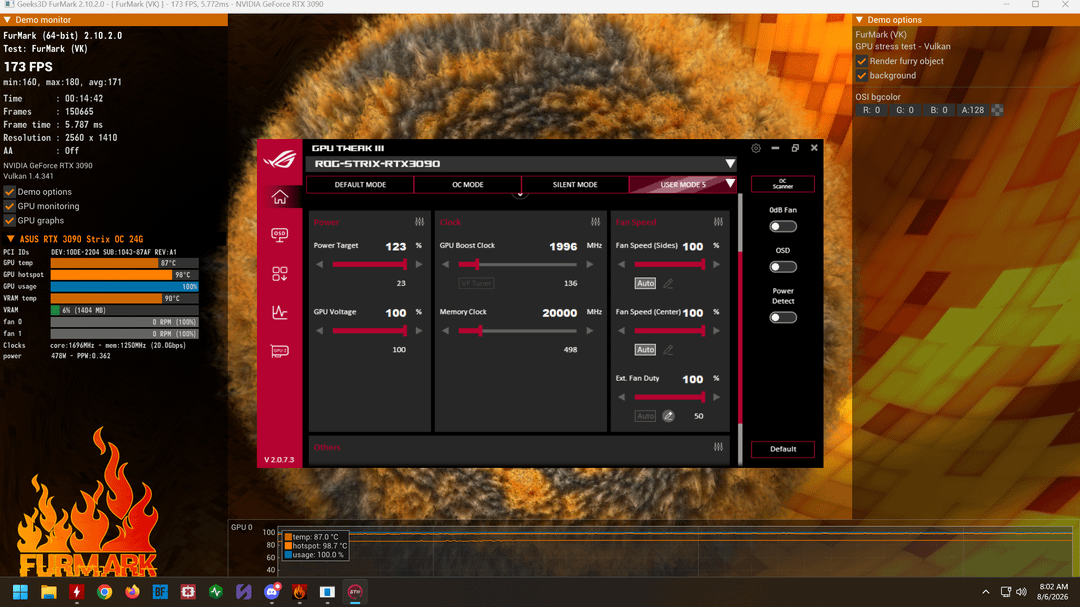Open clock and date in taskbar
The image size is (1080, 607).
click(1052, 592)
